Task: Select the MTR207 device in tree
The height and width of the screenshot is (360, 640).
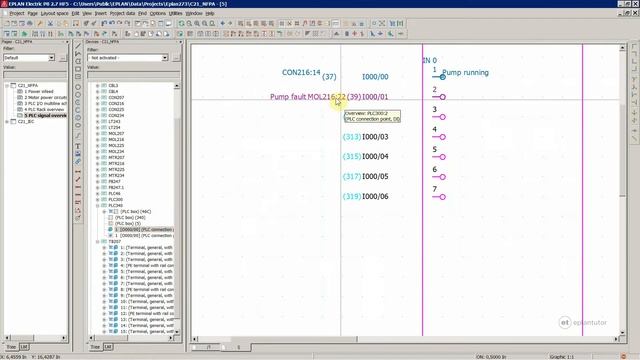Action: (x=116, y=158)
